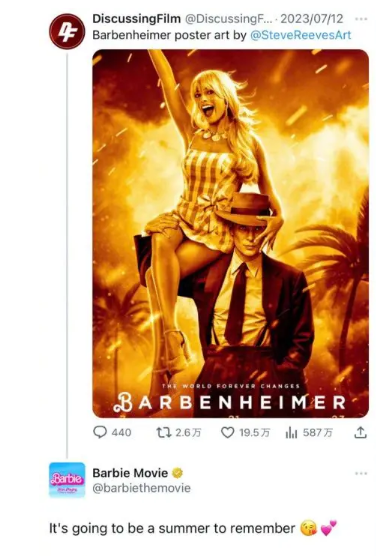Open DiscussingFilm account name link
The image size is (376, 556).
pyautogui.click(x=137, y=19)
